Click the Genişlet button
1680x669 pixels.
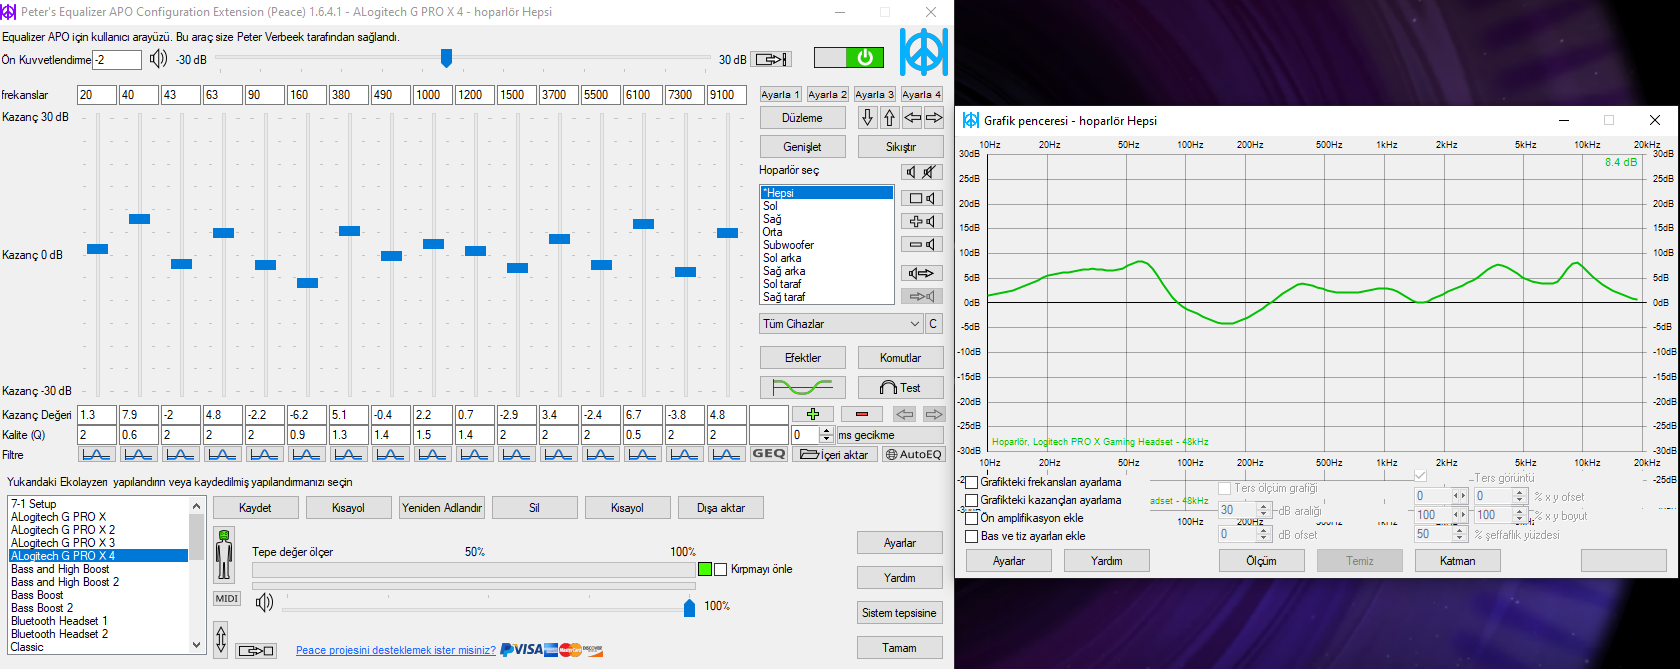point(802,146)
